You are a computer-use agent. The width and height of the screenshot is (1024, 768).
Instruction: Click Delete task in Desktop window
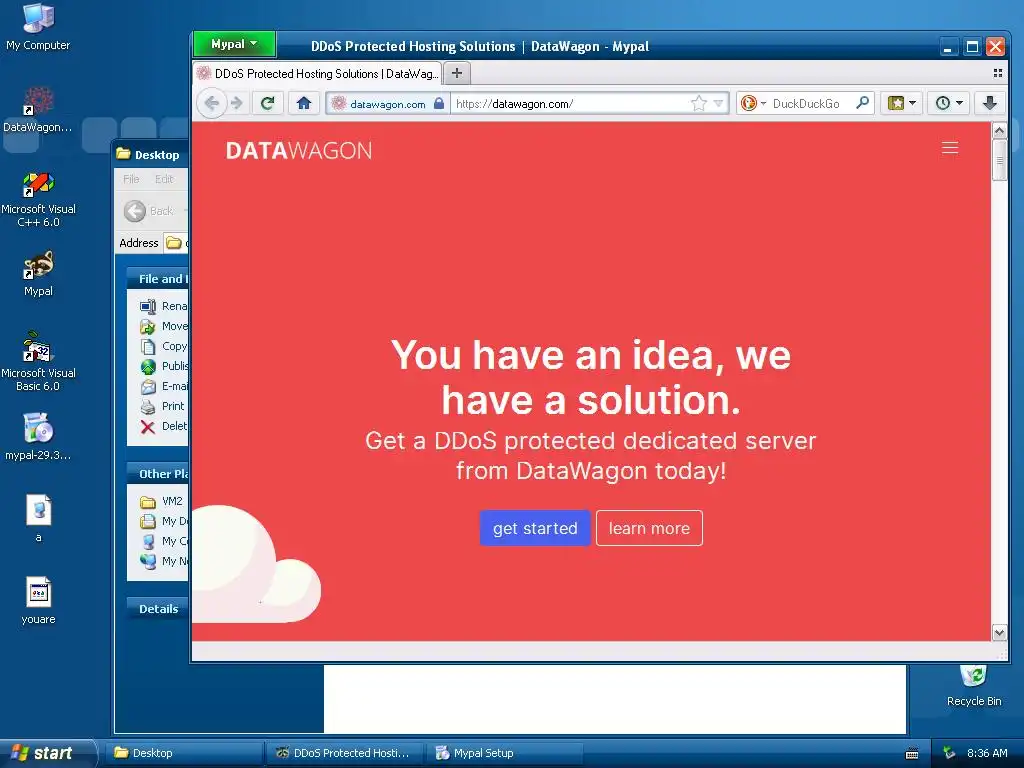tap(164, 426)
